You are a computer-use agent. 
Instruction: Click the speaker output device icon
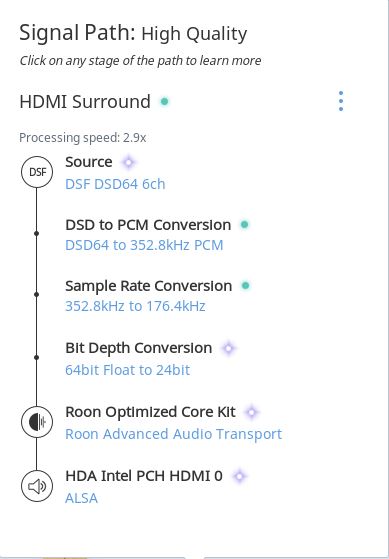(x=37, y=486)
